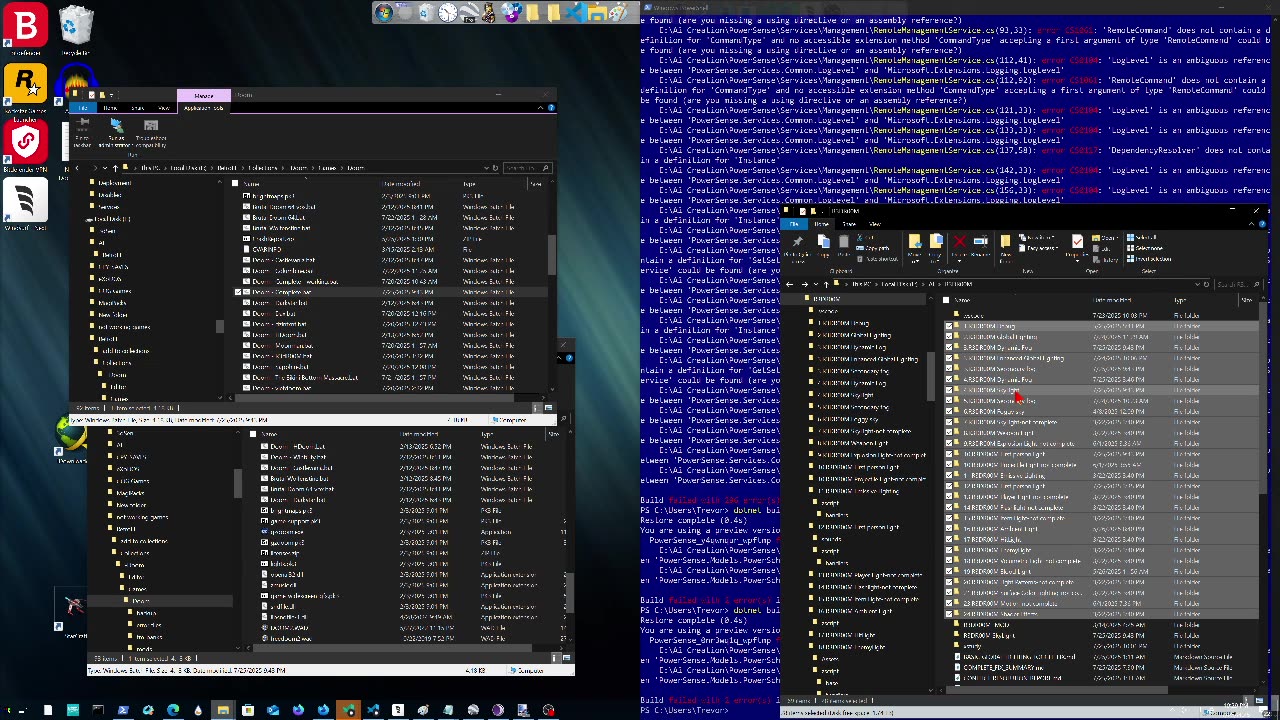Open the Bitdefender desktop shortcut
Image resolution: width=1280 pixels, height=720 pixels.
click(26, 30)
